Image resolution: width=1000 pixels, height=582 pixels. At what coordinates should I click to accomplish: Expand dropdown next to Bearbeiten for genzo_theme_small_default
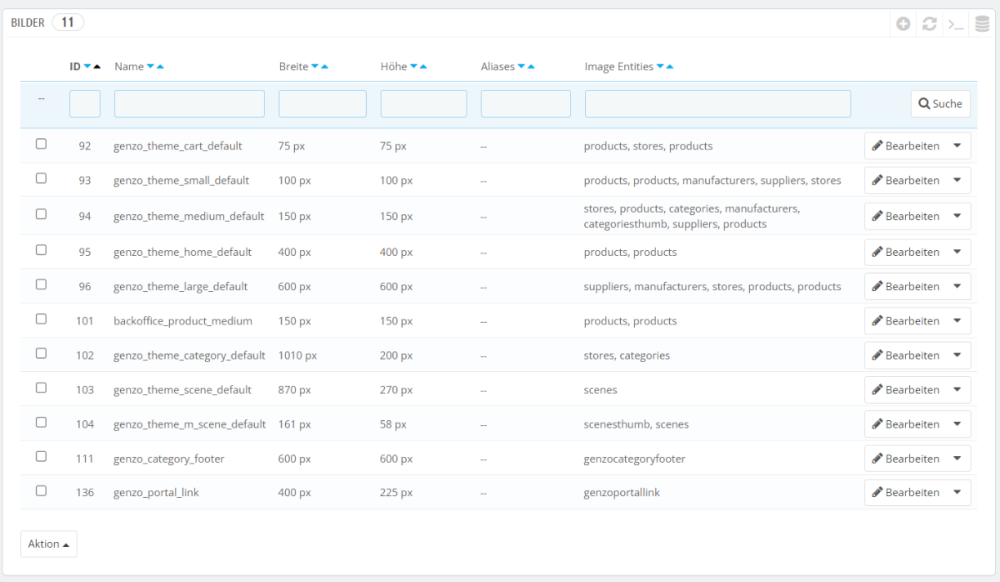pyautogui.click(x=957, y=180)
